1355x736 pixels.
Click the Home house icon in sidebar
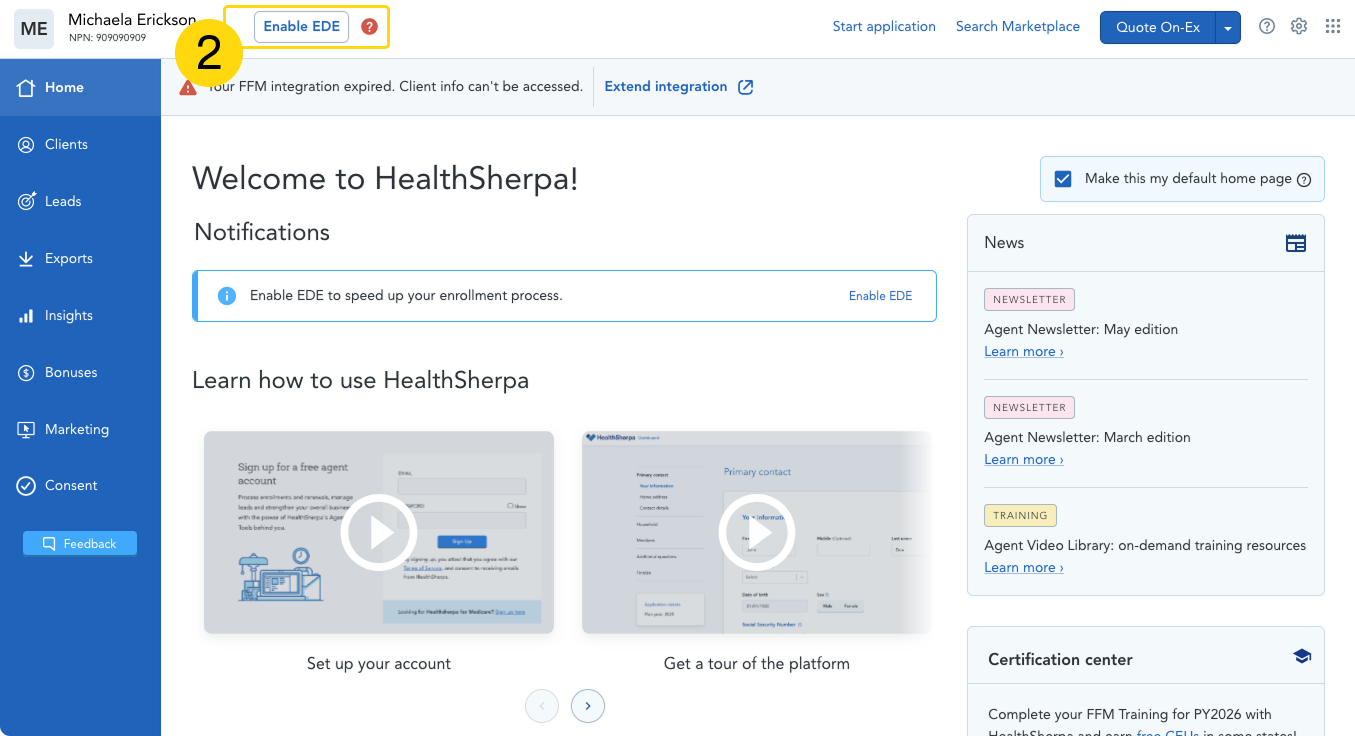(27, 87)
